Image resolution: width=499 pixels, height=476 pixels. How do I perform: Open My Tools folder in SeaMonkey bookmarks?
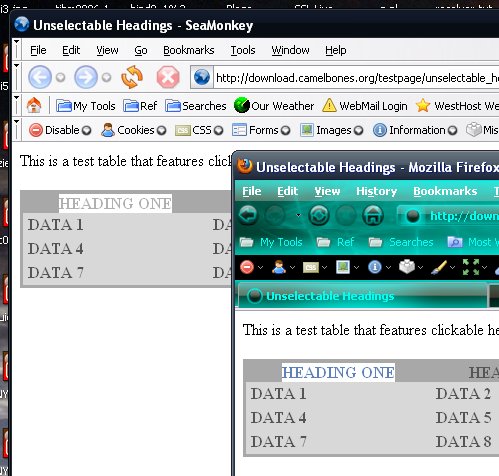(86, 106)
